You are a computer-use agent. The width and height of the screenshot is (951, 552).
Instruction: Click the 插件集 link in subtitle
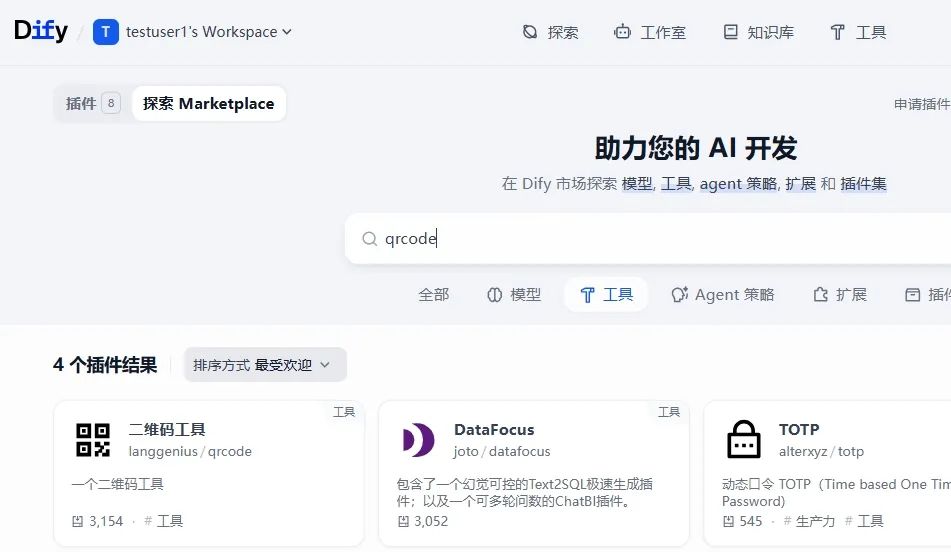click(x=863, y=184)
